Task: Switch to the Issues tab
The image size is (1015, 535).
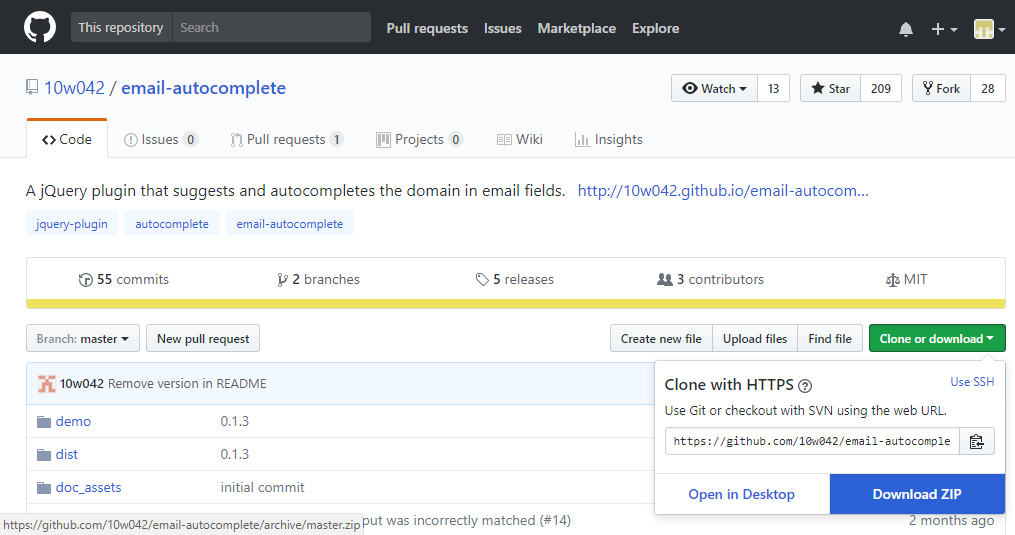Action: point(161,139)
